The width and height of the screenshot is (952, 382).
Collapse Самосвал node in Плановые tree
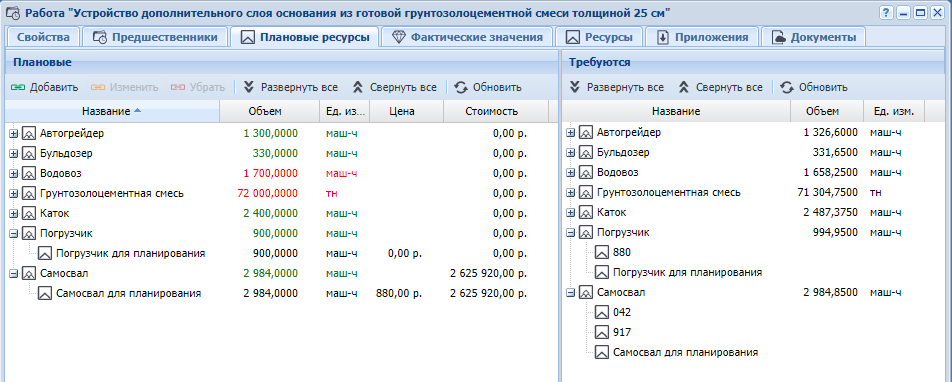[x=14, y=273]
